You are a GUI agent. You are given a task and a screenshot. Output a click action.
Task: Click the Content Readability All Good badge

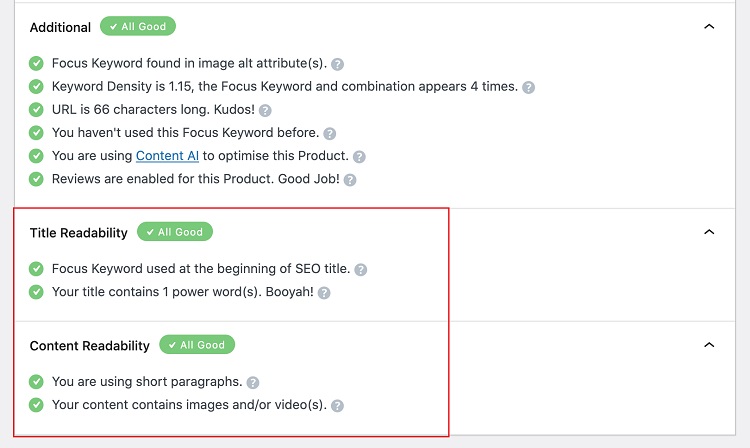point(197,345)
